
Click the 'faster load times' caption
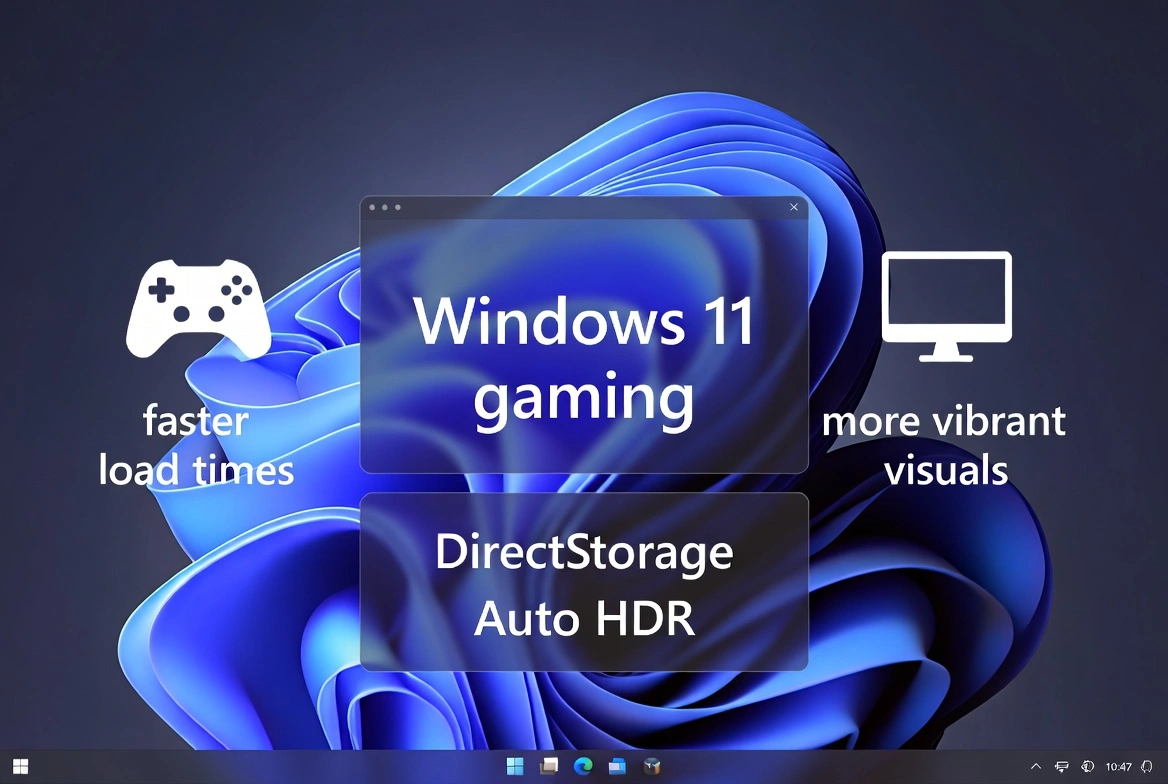[195, 446]
